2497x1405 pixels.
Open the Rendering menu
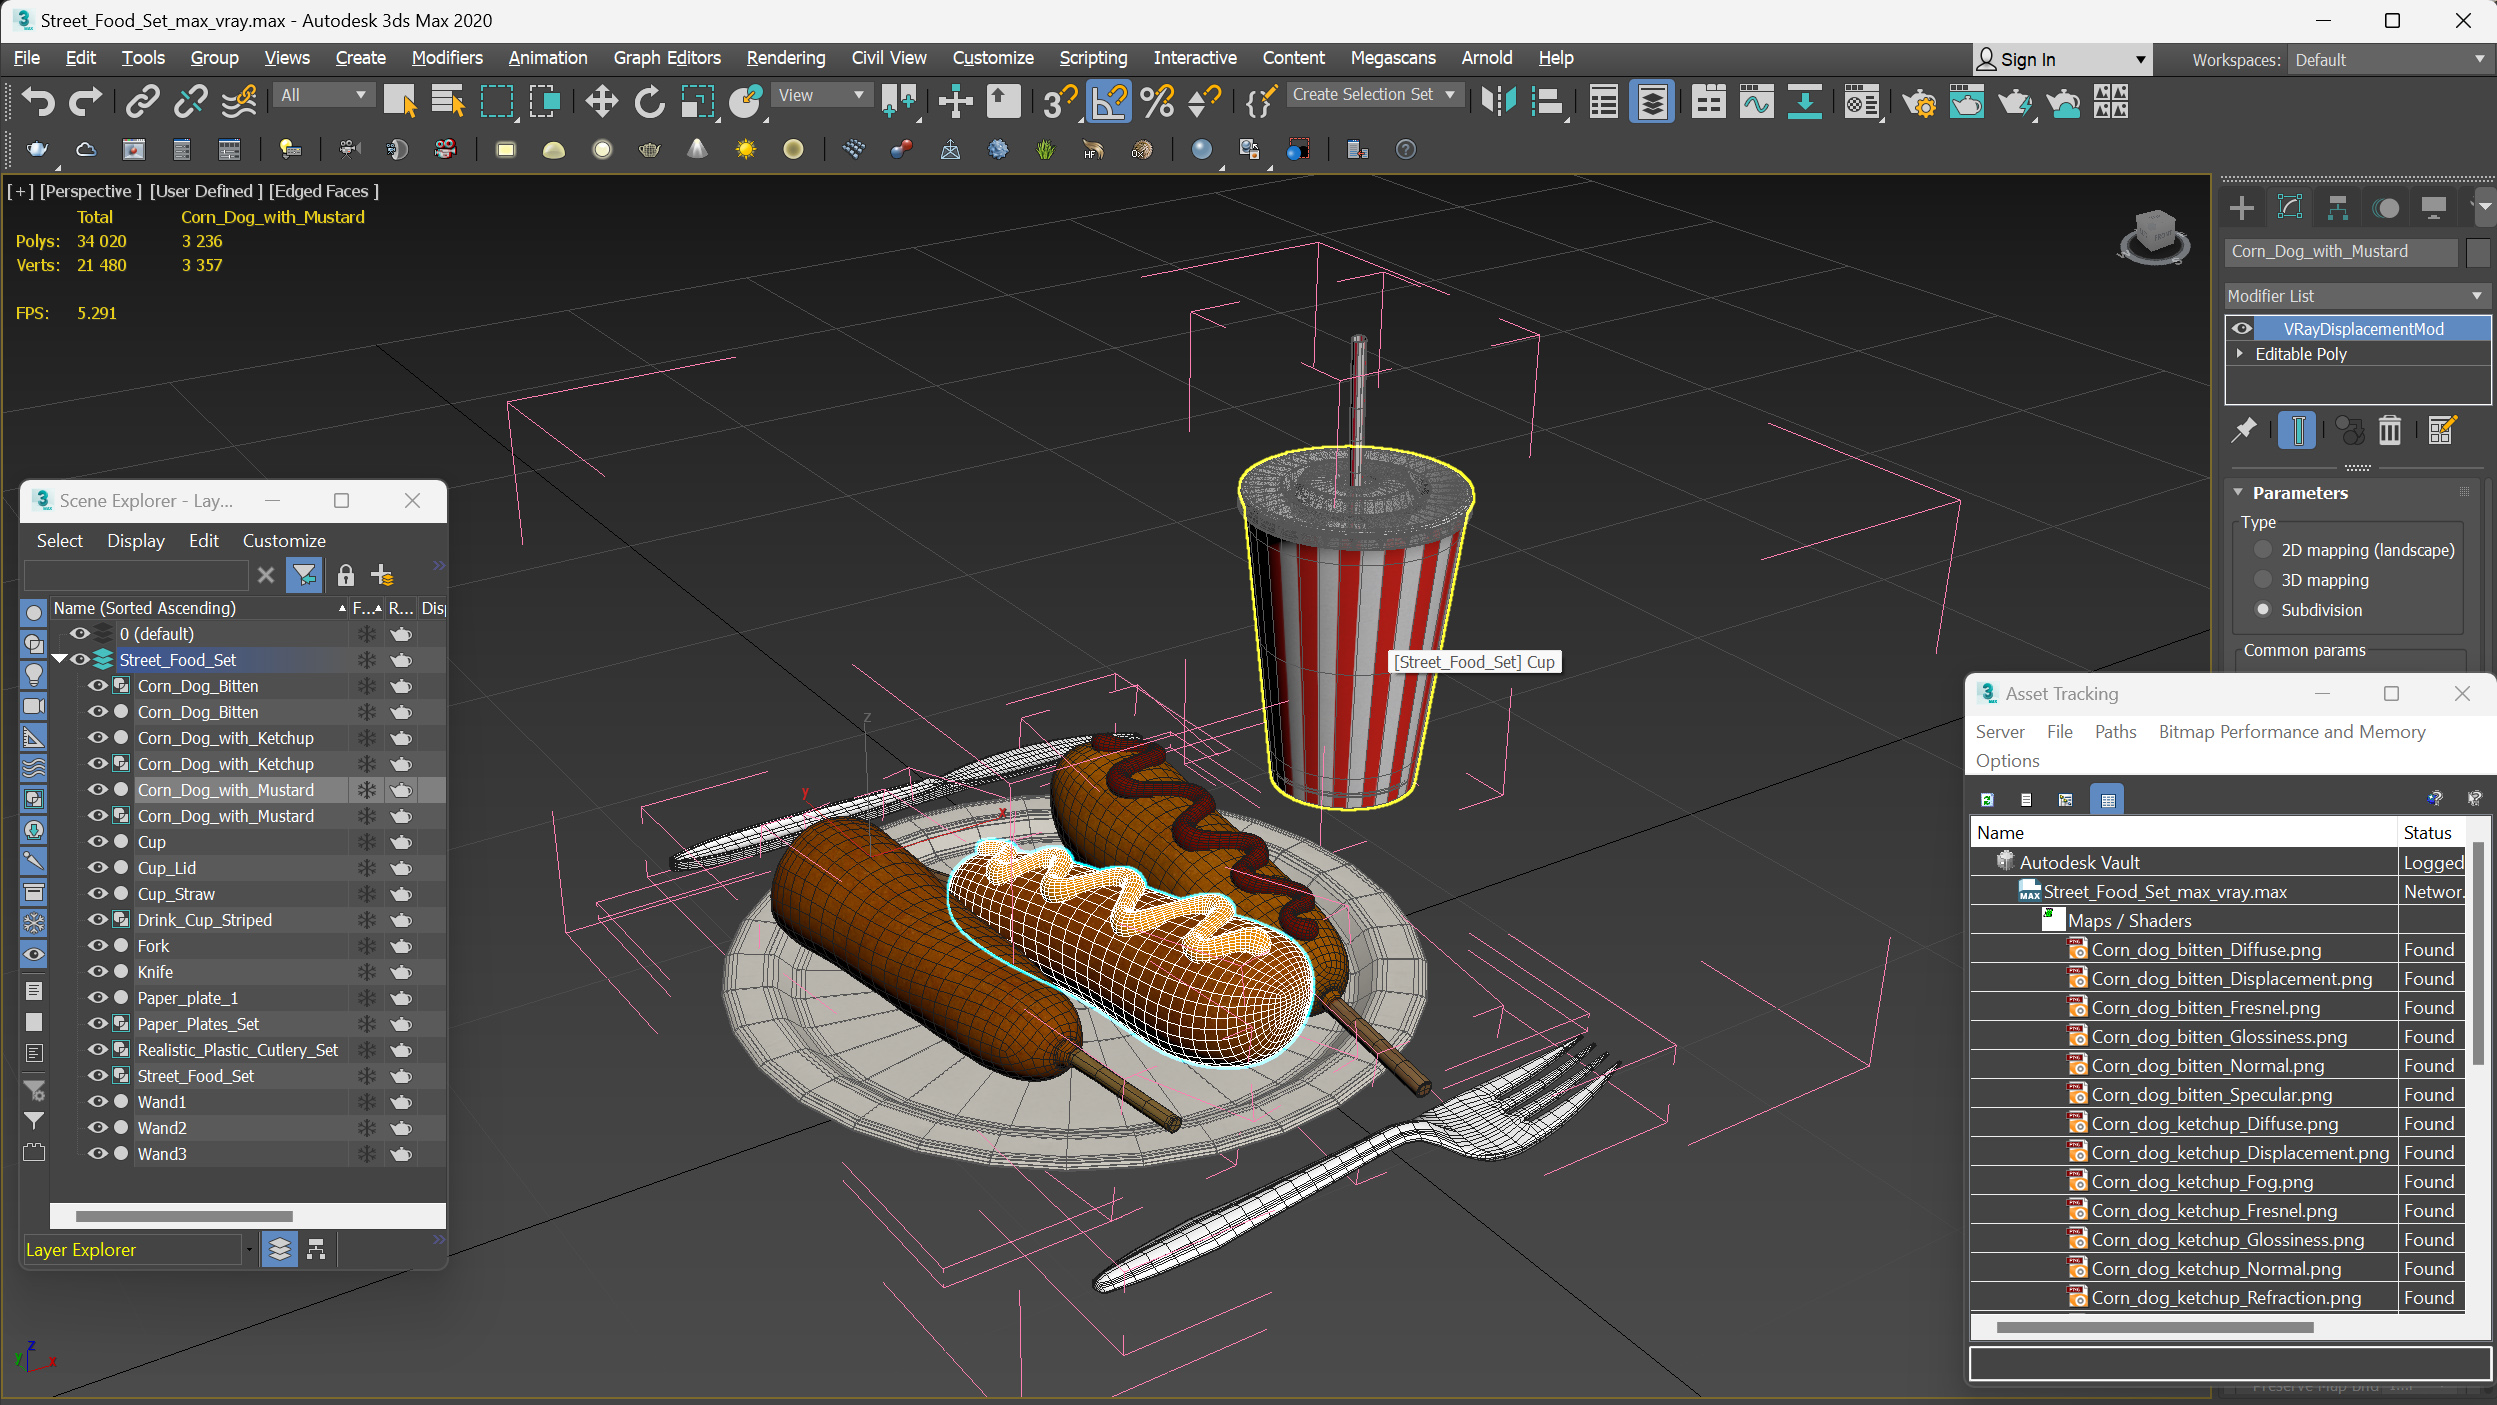click(x=785, y=58)
